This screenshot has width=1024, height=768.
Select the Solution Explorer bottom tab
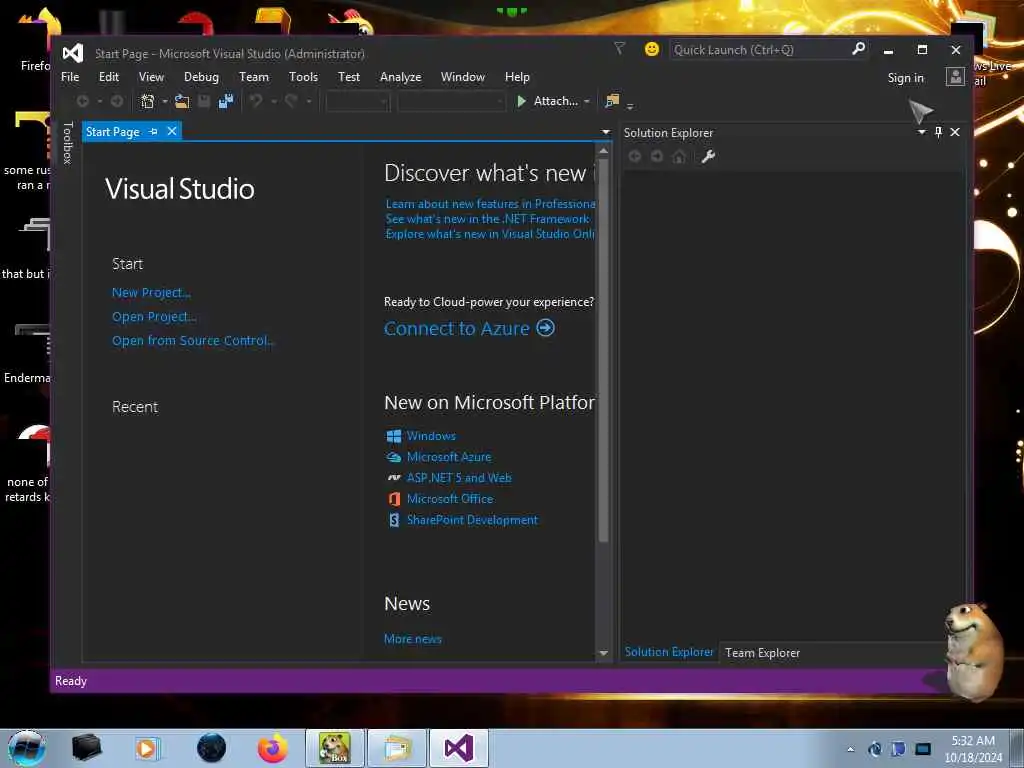pyautogui.click(x=669, y=652)
